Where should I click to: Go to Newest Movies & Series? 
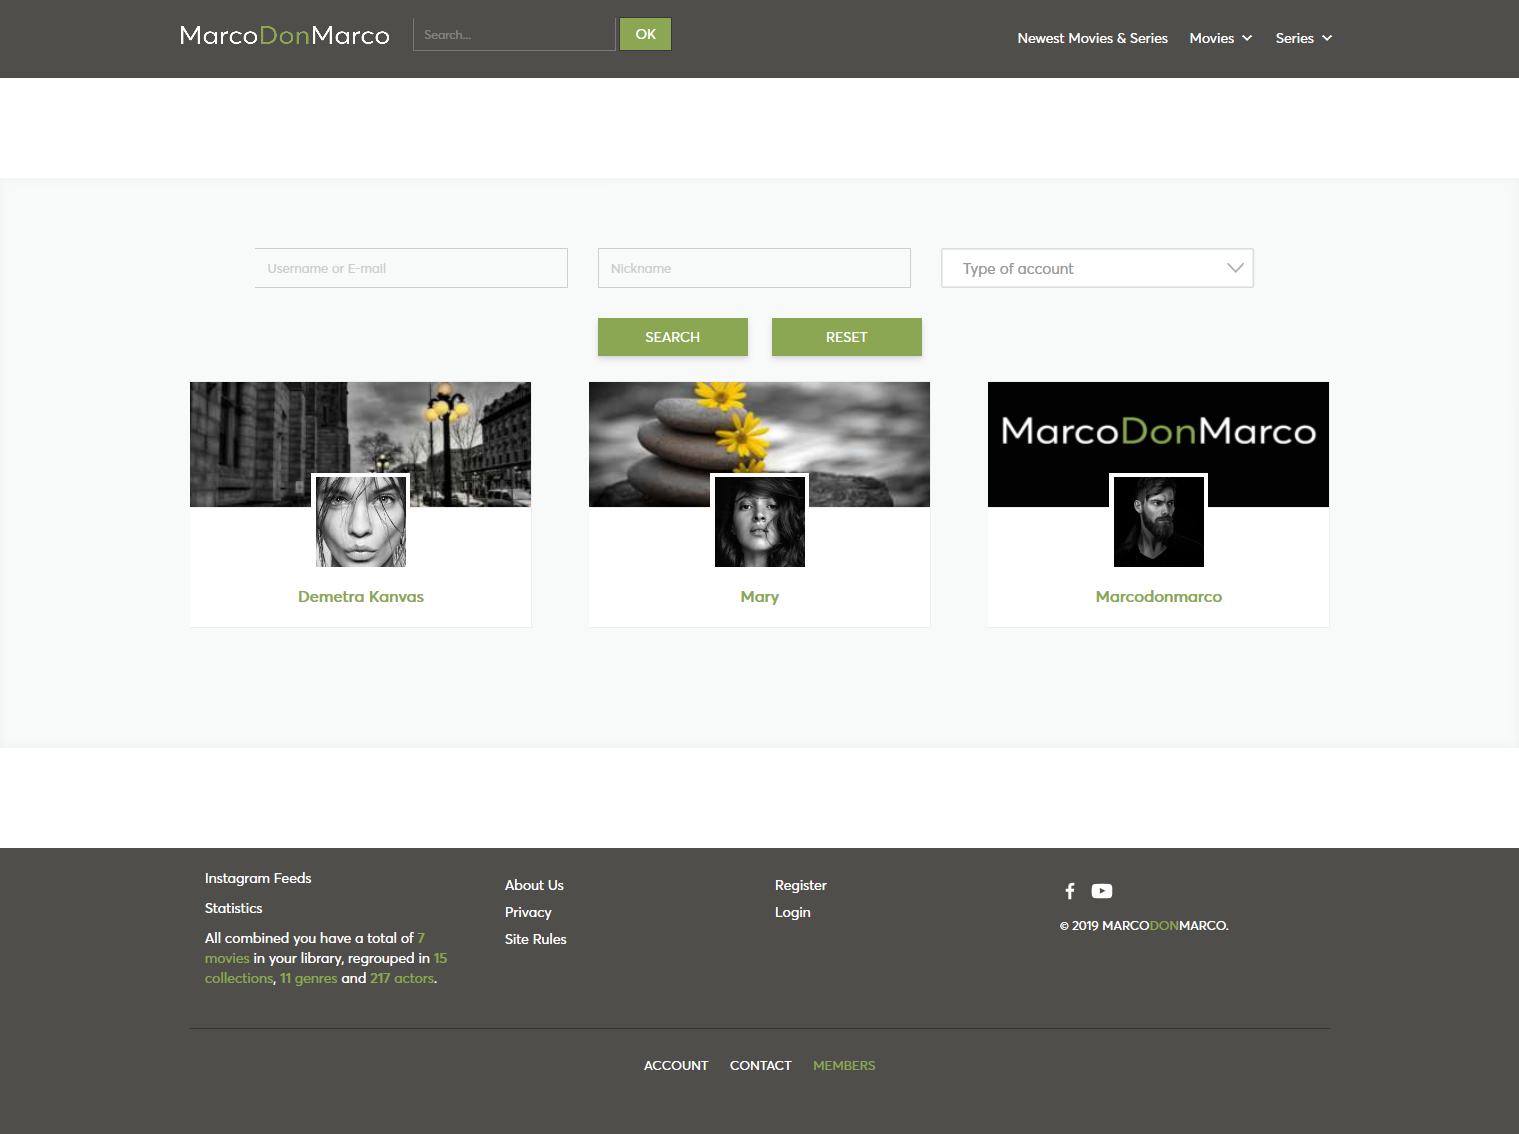(1092, 38)
